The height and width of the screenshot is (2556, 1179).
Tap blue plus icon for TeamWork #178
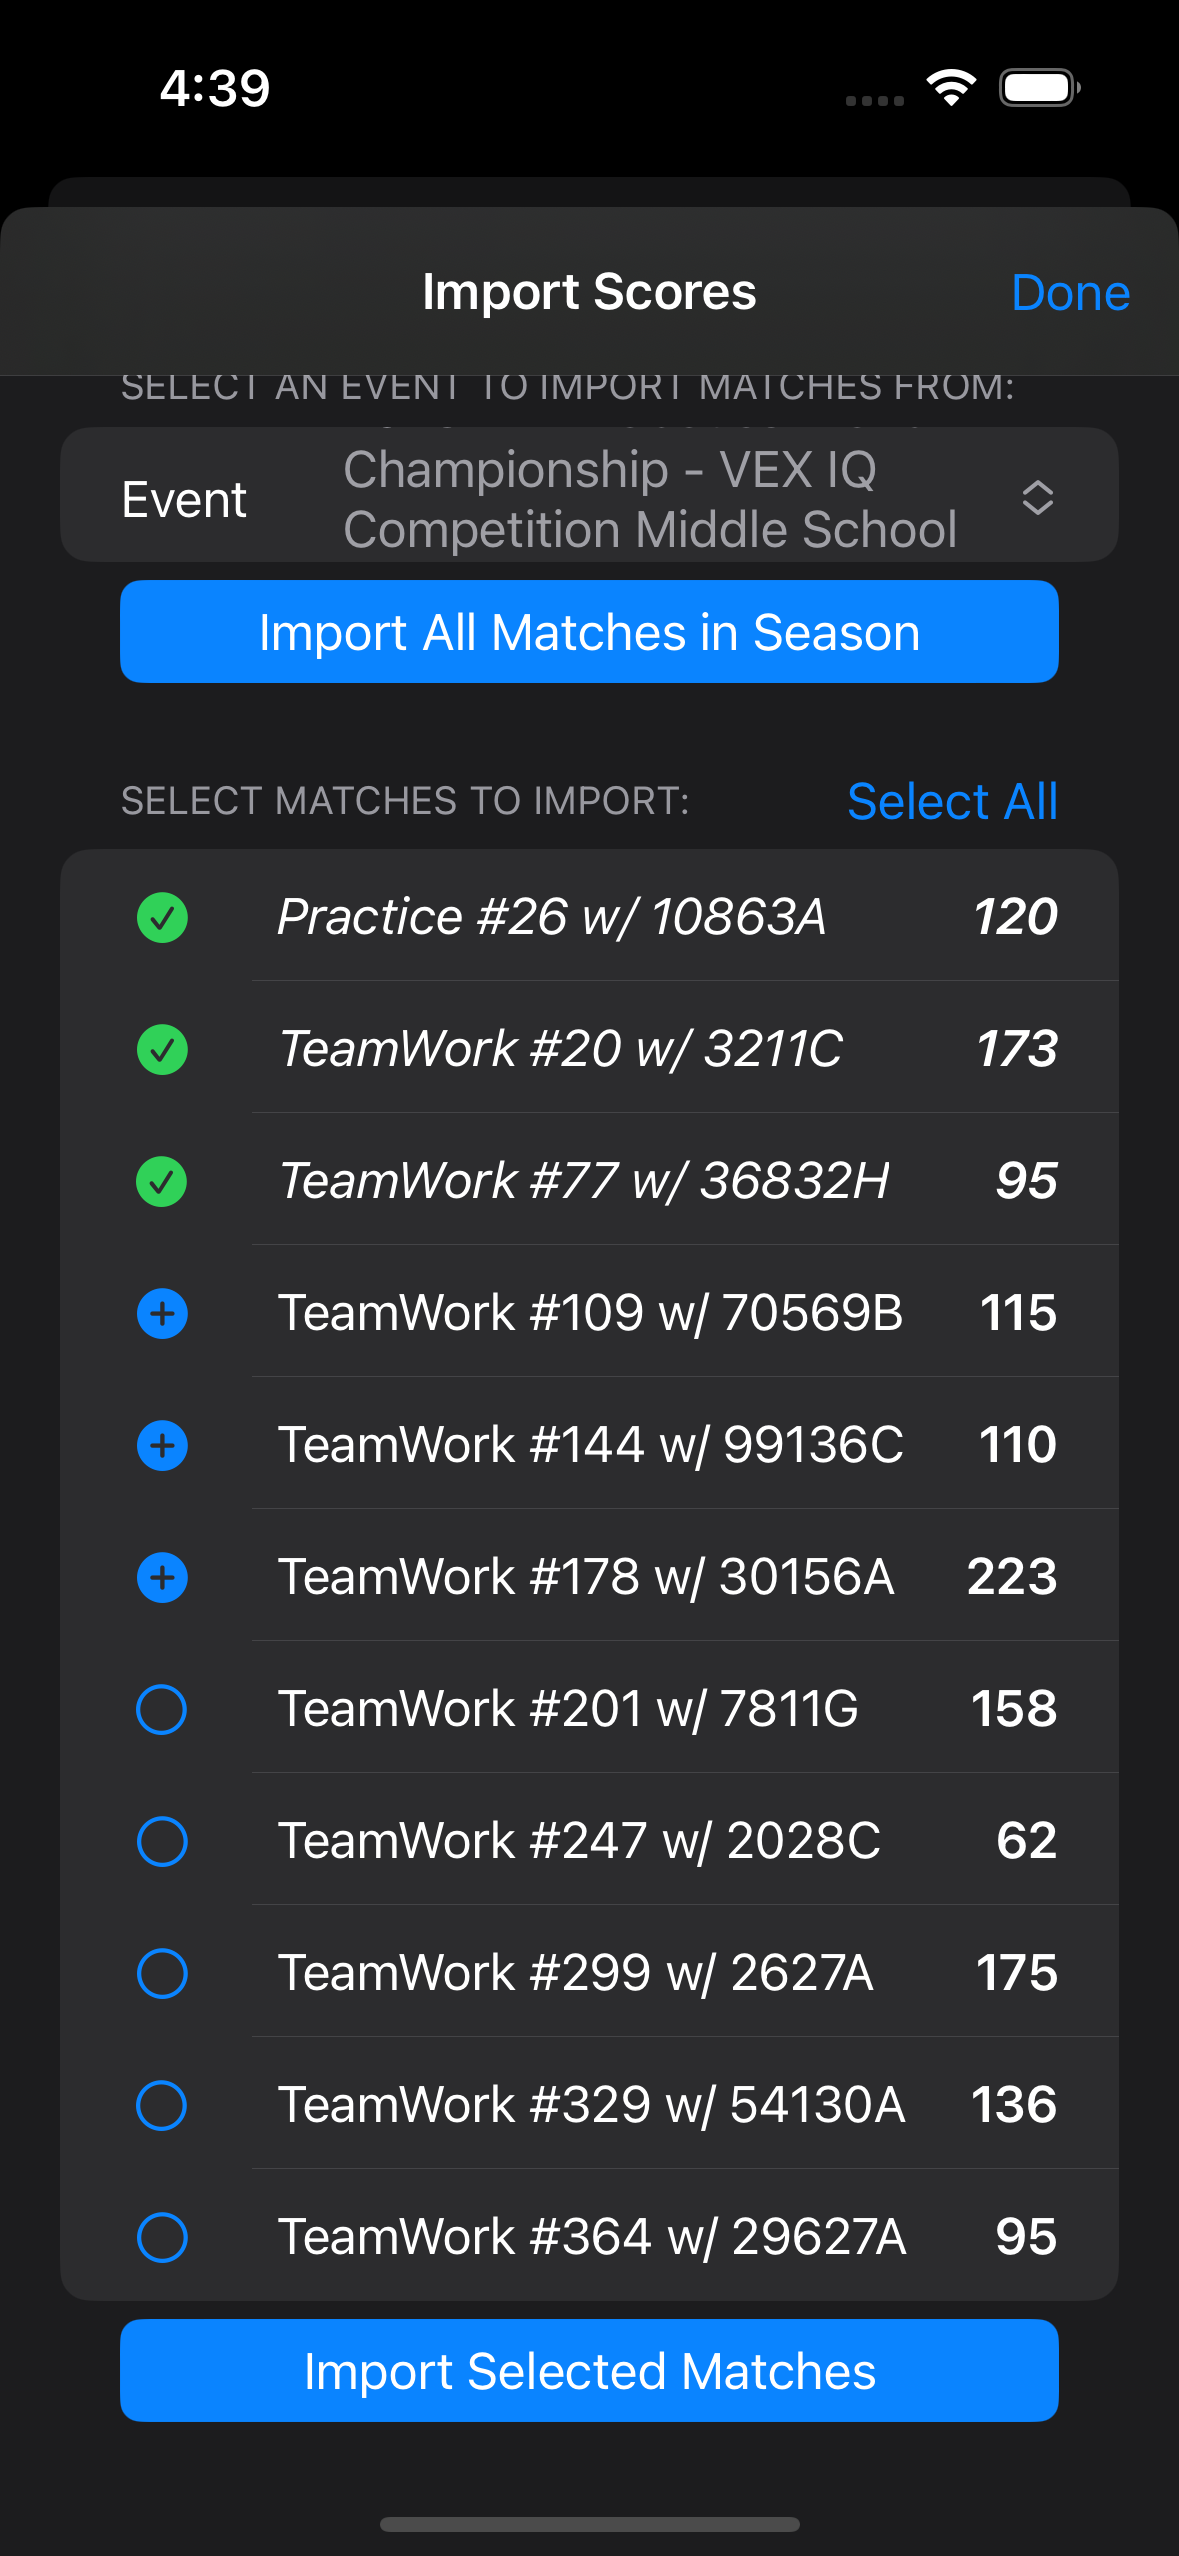162,1577
